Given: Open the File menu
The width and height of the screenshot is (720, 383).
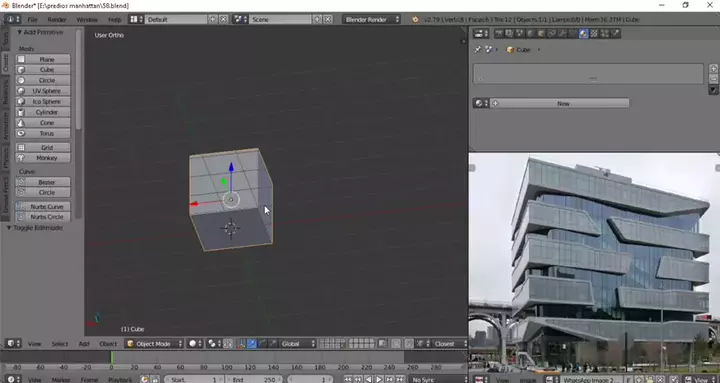Looking at the screenshot, I should pyautogui.click(x=32, y=20).
